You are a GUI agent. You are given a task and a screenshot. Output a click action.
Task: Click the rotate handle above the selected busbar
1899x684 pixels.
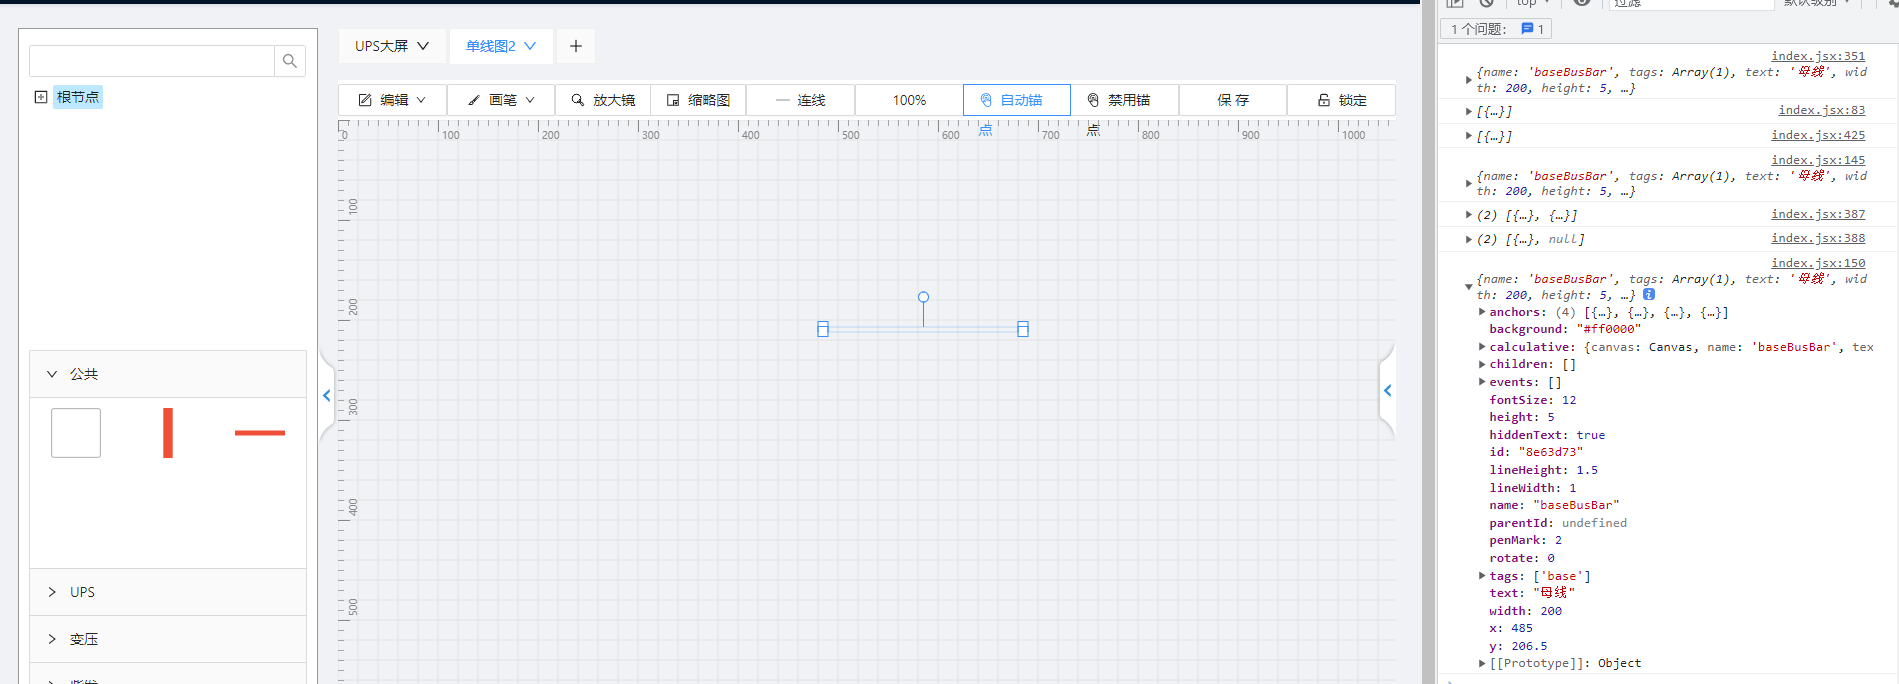click(924, 297)
